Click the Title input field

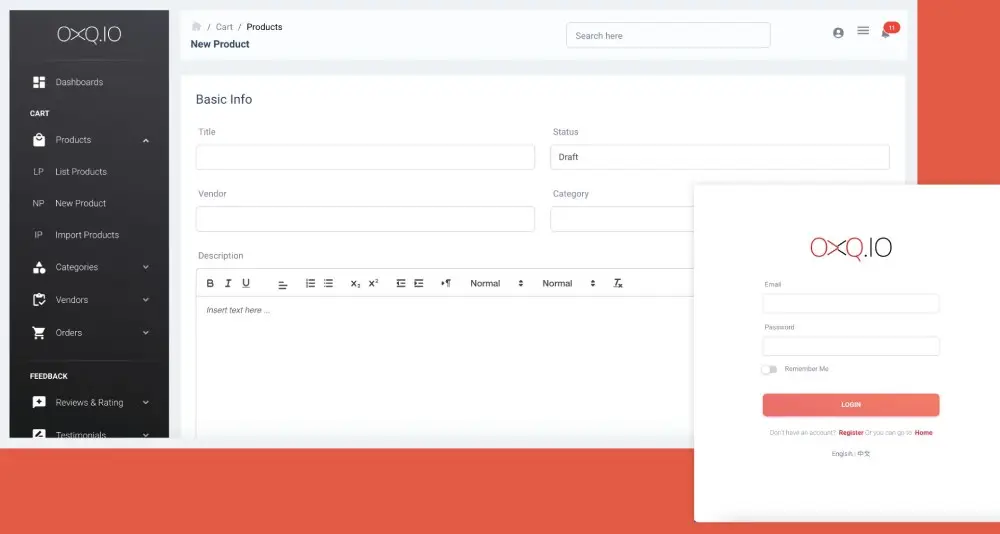(x=365, y=157)
